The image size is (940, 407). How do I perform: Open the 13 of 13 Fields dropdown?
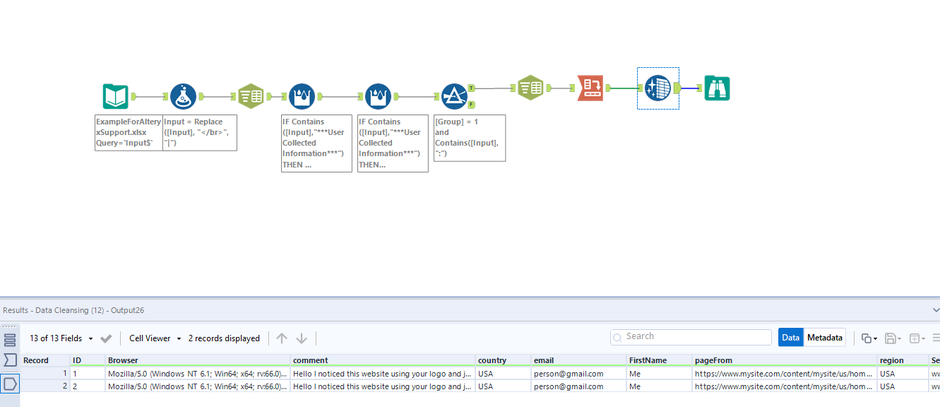[62, 338]
